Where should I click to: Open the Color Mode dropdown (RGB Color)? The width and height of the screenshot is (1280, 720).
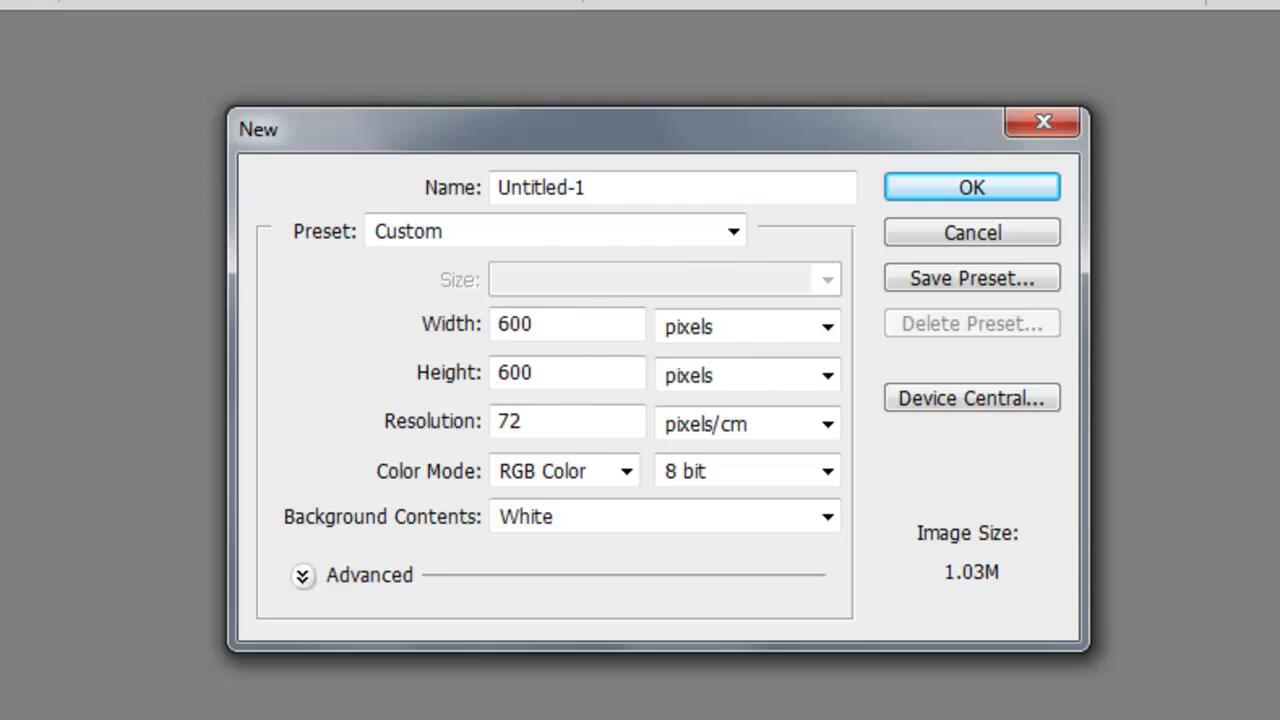565,471
